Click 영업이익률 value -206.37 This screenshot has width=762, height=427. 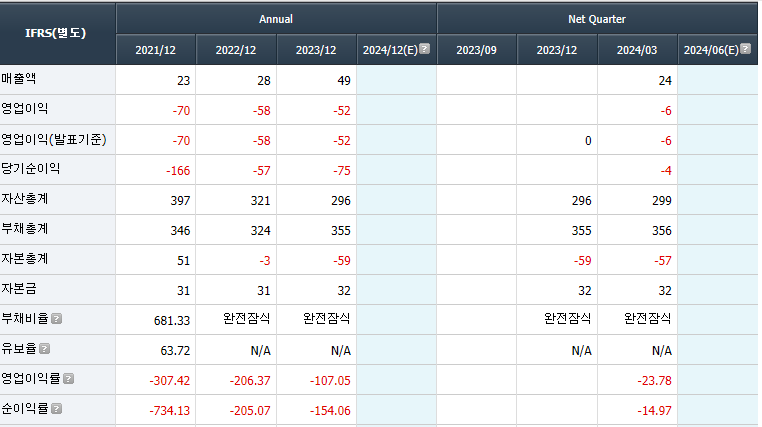pos(250,381)
